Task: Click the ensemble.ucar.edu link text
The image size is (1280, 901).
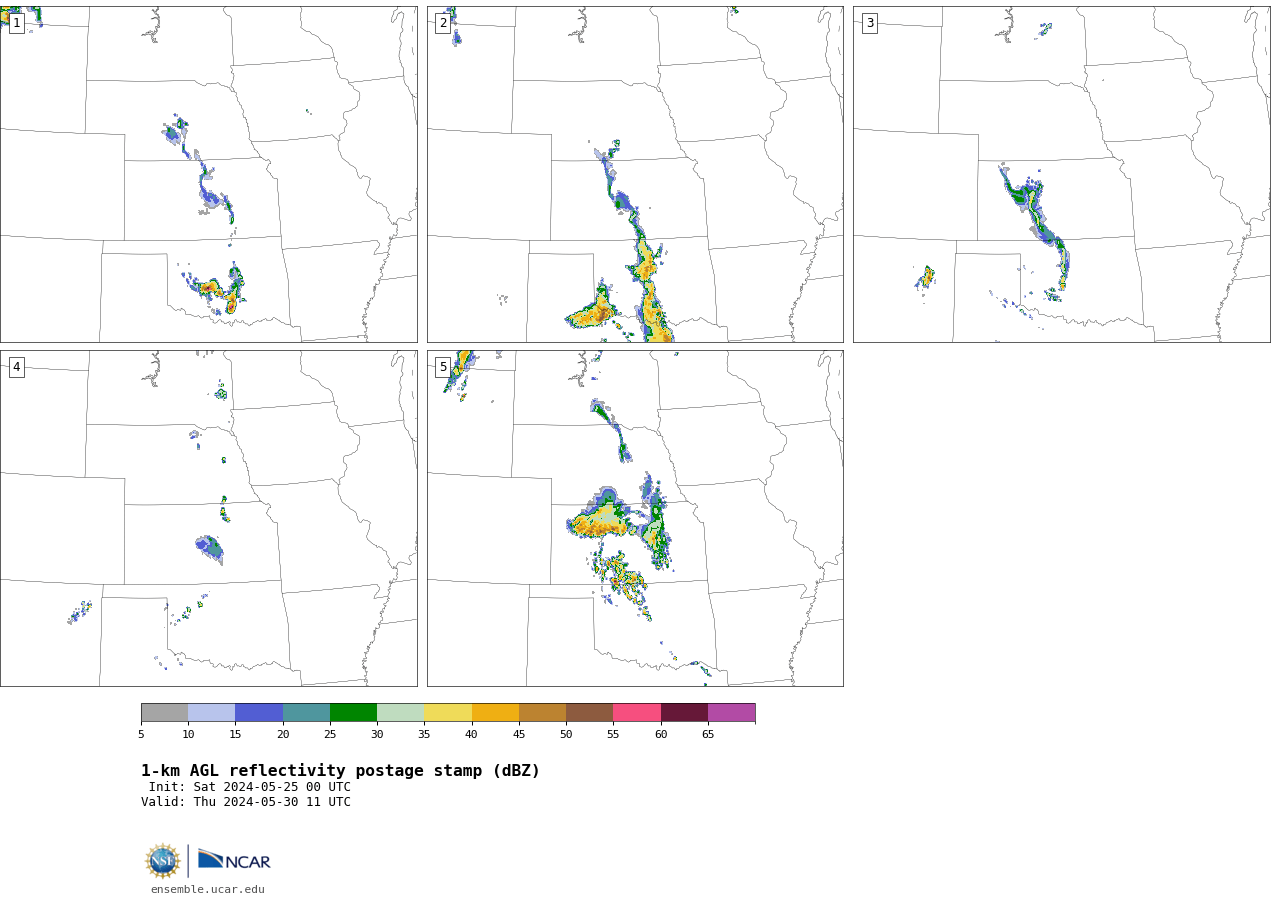Action: pyautogui.click(x=208, y=890)
